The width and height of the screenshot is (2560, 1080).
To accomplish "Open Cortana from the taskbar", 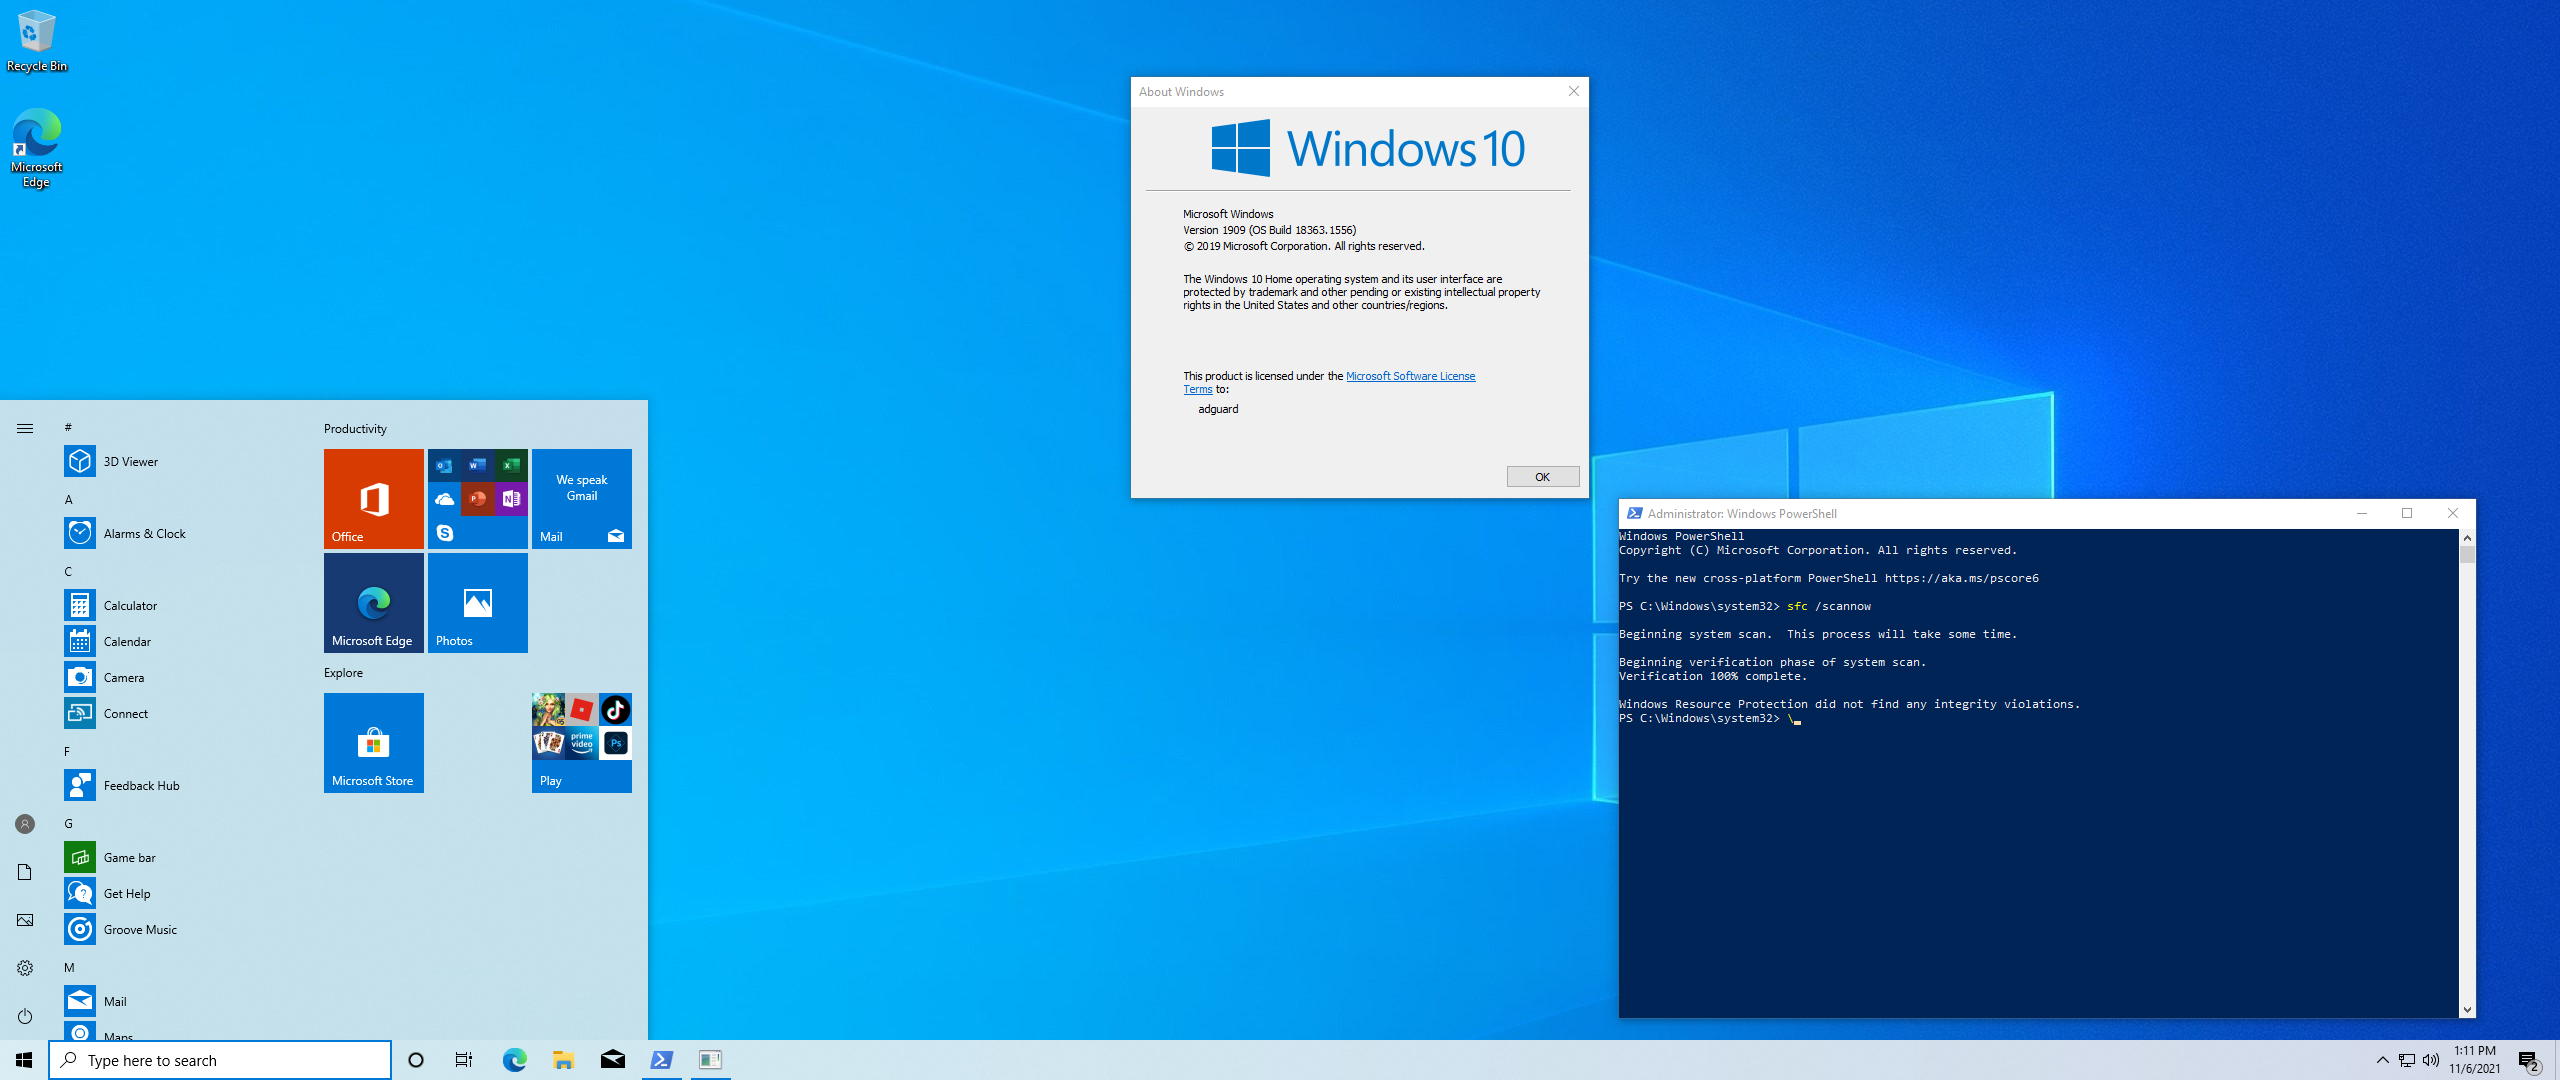I will click(416, 1060).
